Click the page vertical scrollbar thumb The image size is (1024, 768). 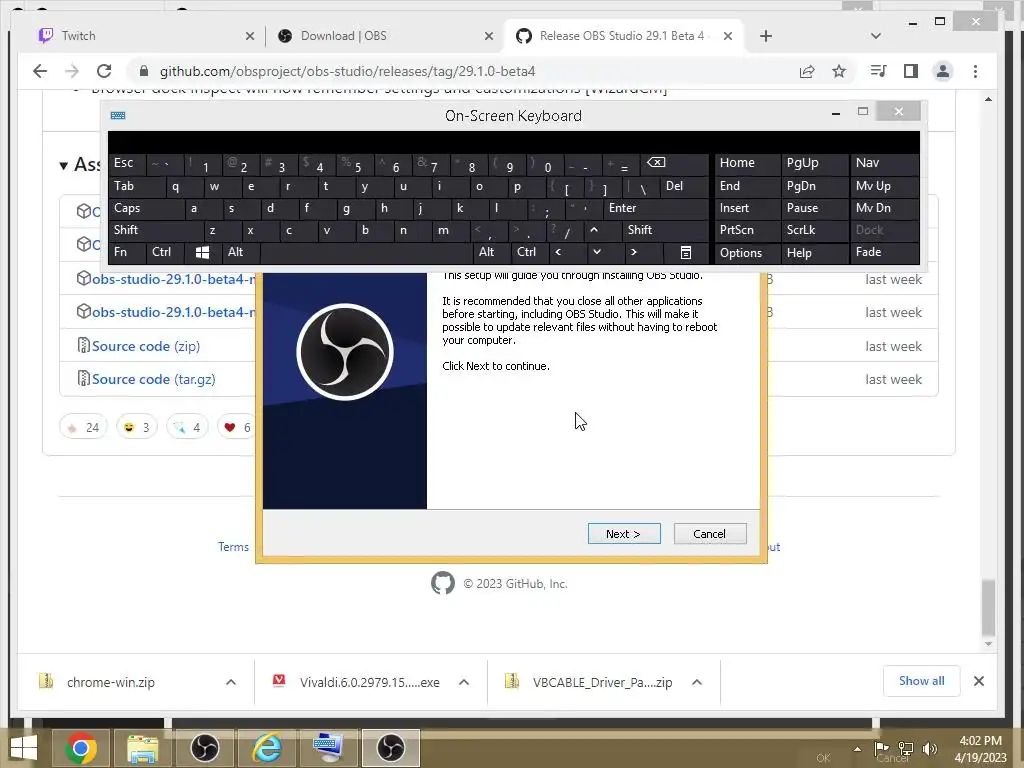coord(988,607)
